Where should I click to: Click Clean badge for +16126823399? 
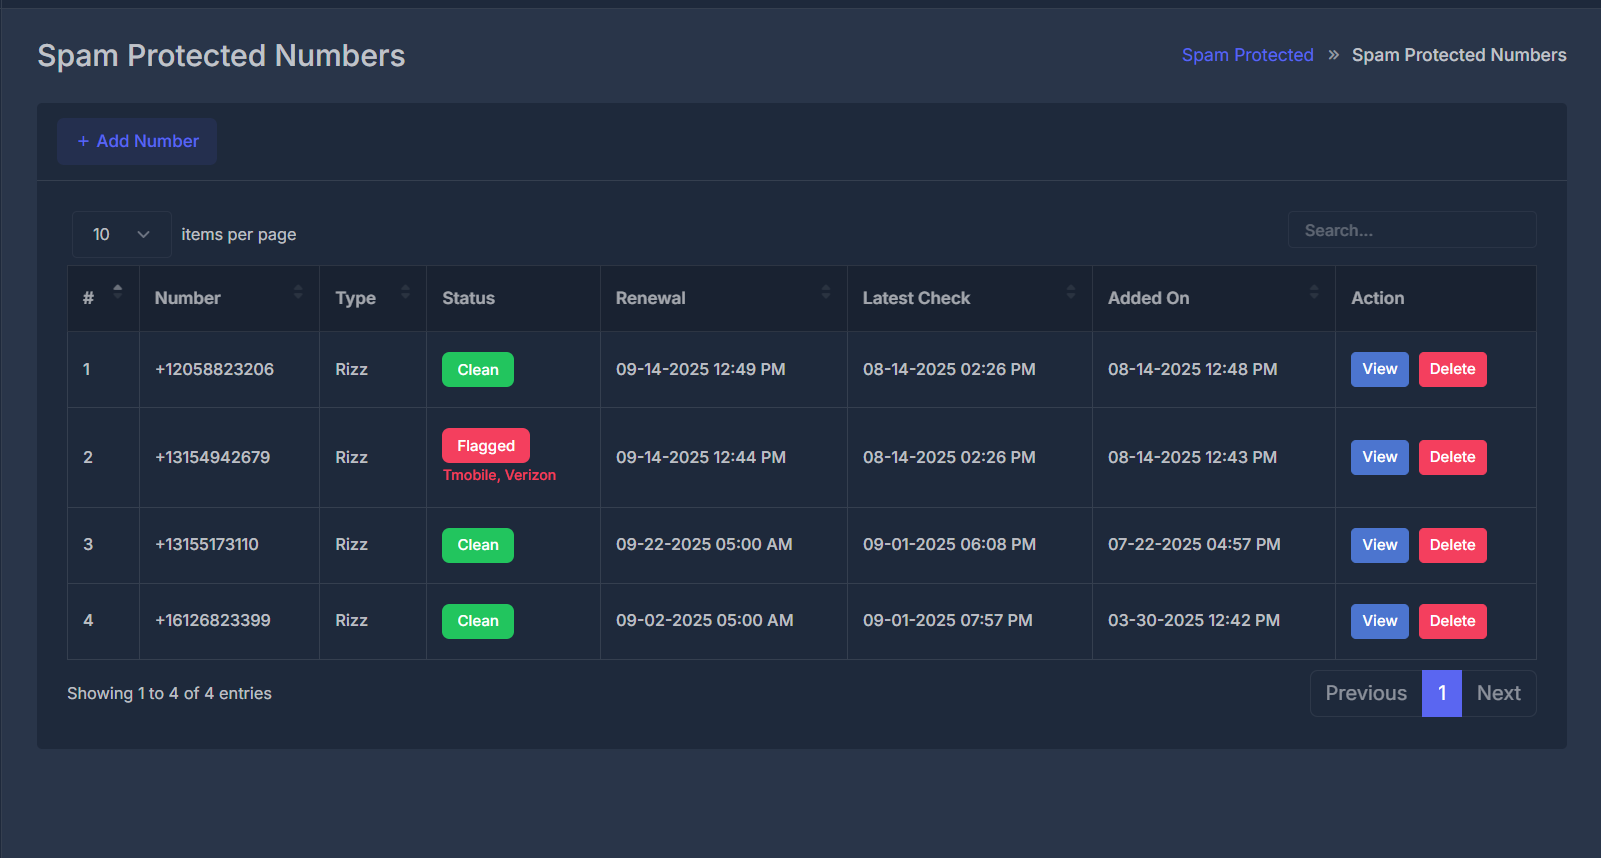tap(478, 621)
